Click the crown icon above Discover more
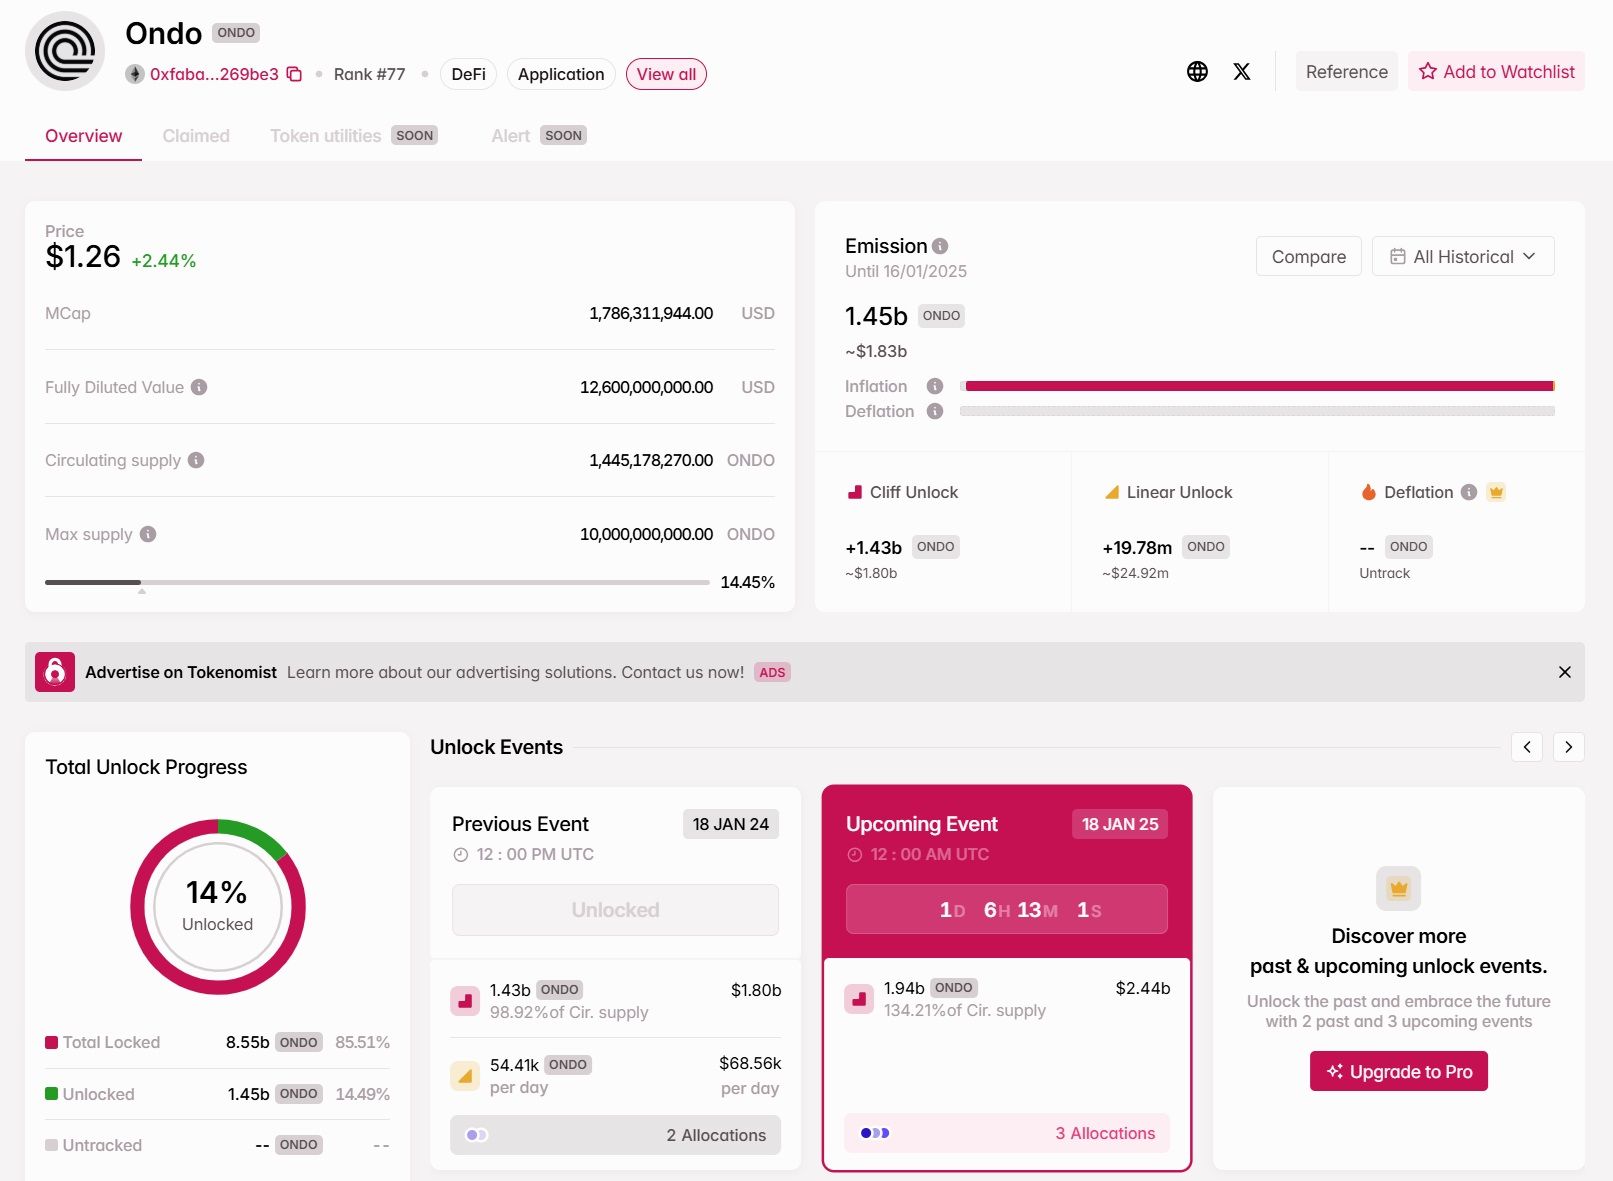1613x1181 pixels. 1399,888
